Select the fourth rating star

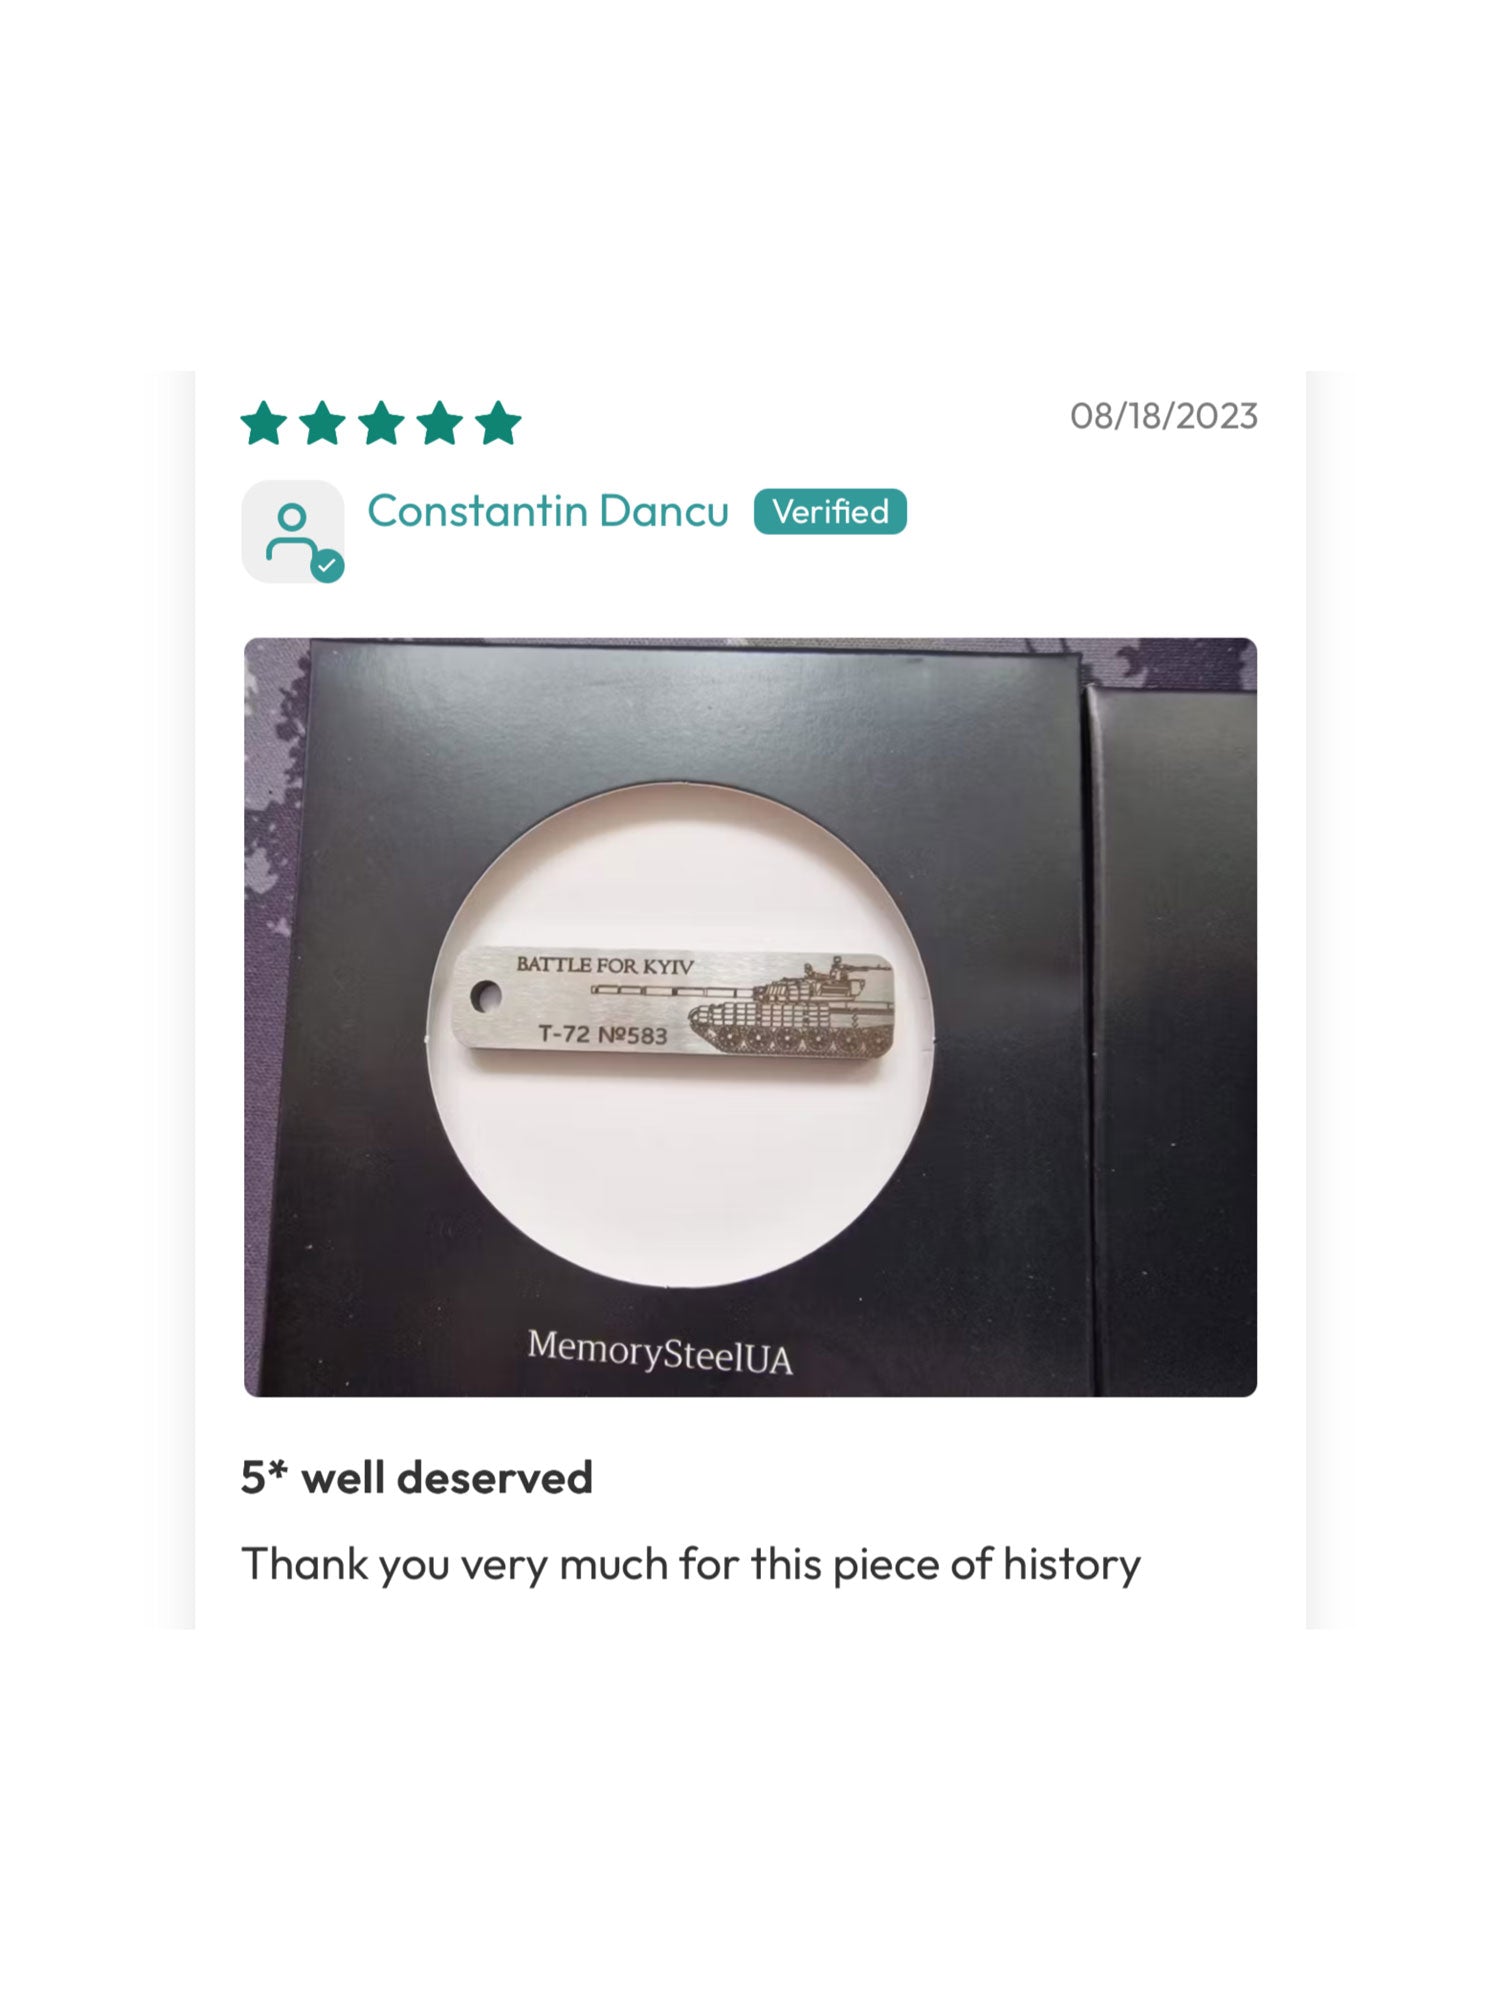[440, 423]
